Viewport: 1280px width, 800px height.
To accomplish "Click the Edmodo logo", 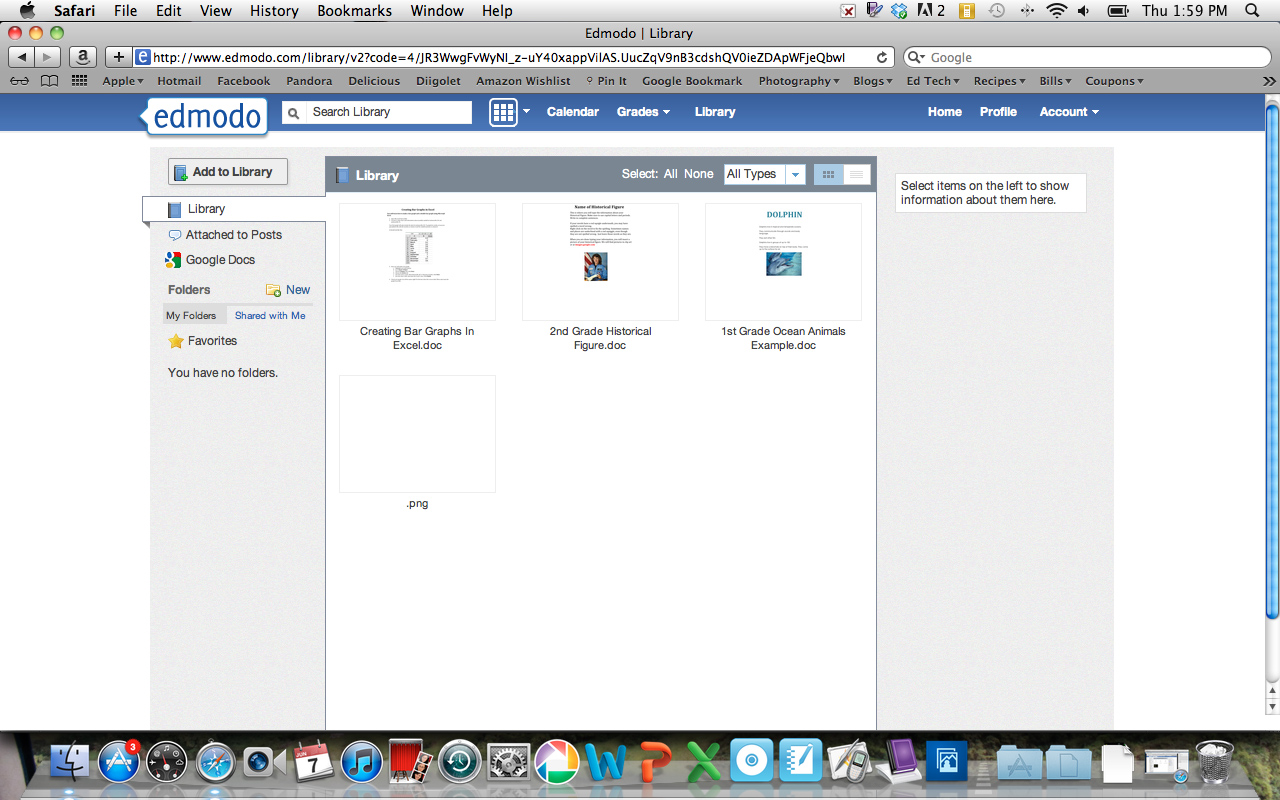I will click(x=205, y=117).
